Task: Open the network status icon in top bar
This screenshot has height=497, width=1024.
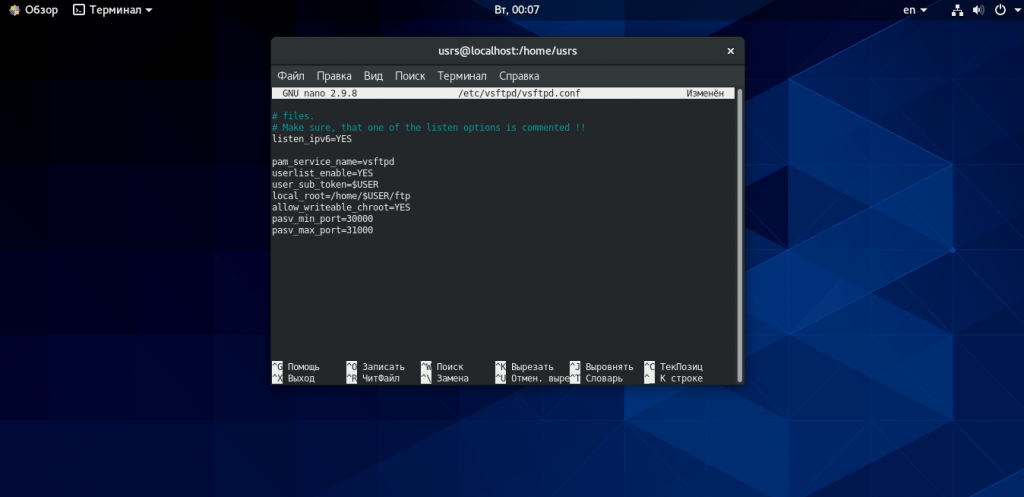Action: (x=957, y=10)
